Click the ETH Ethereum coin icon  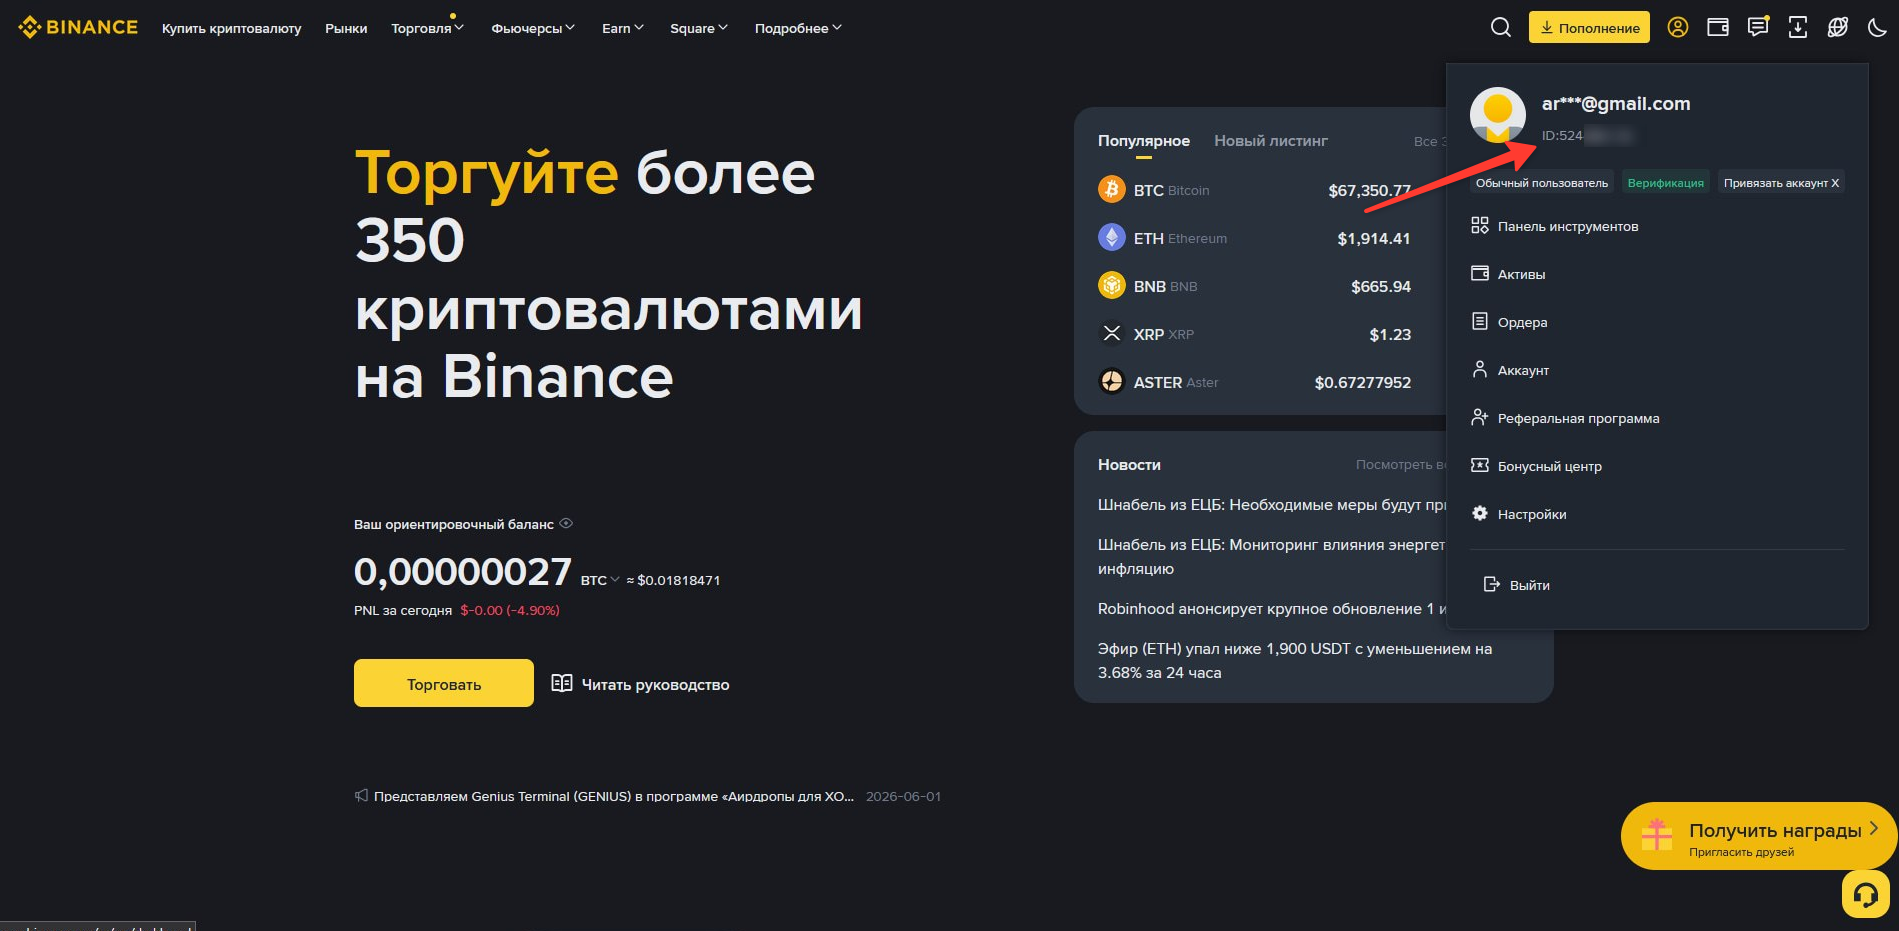click(1112, 237)
